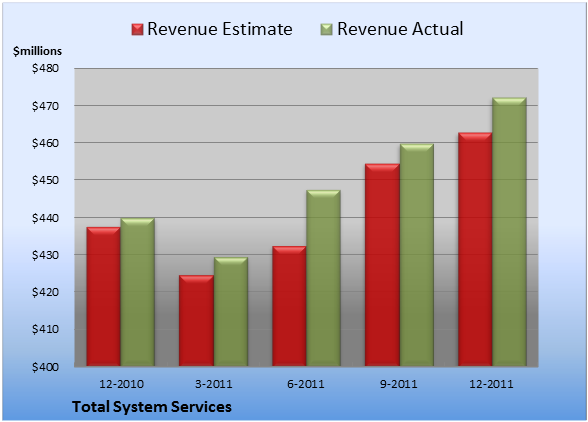This screenshot has height=422, width=588.
Task: Click the red Revenue Estimate legend swatch
Action: pos(138,30)
